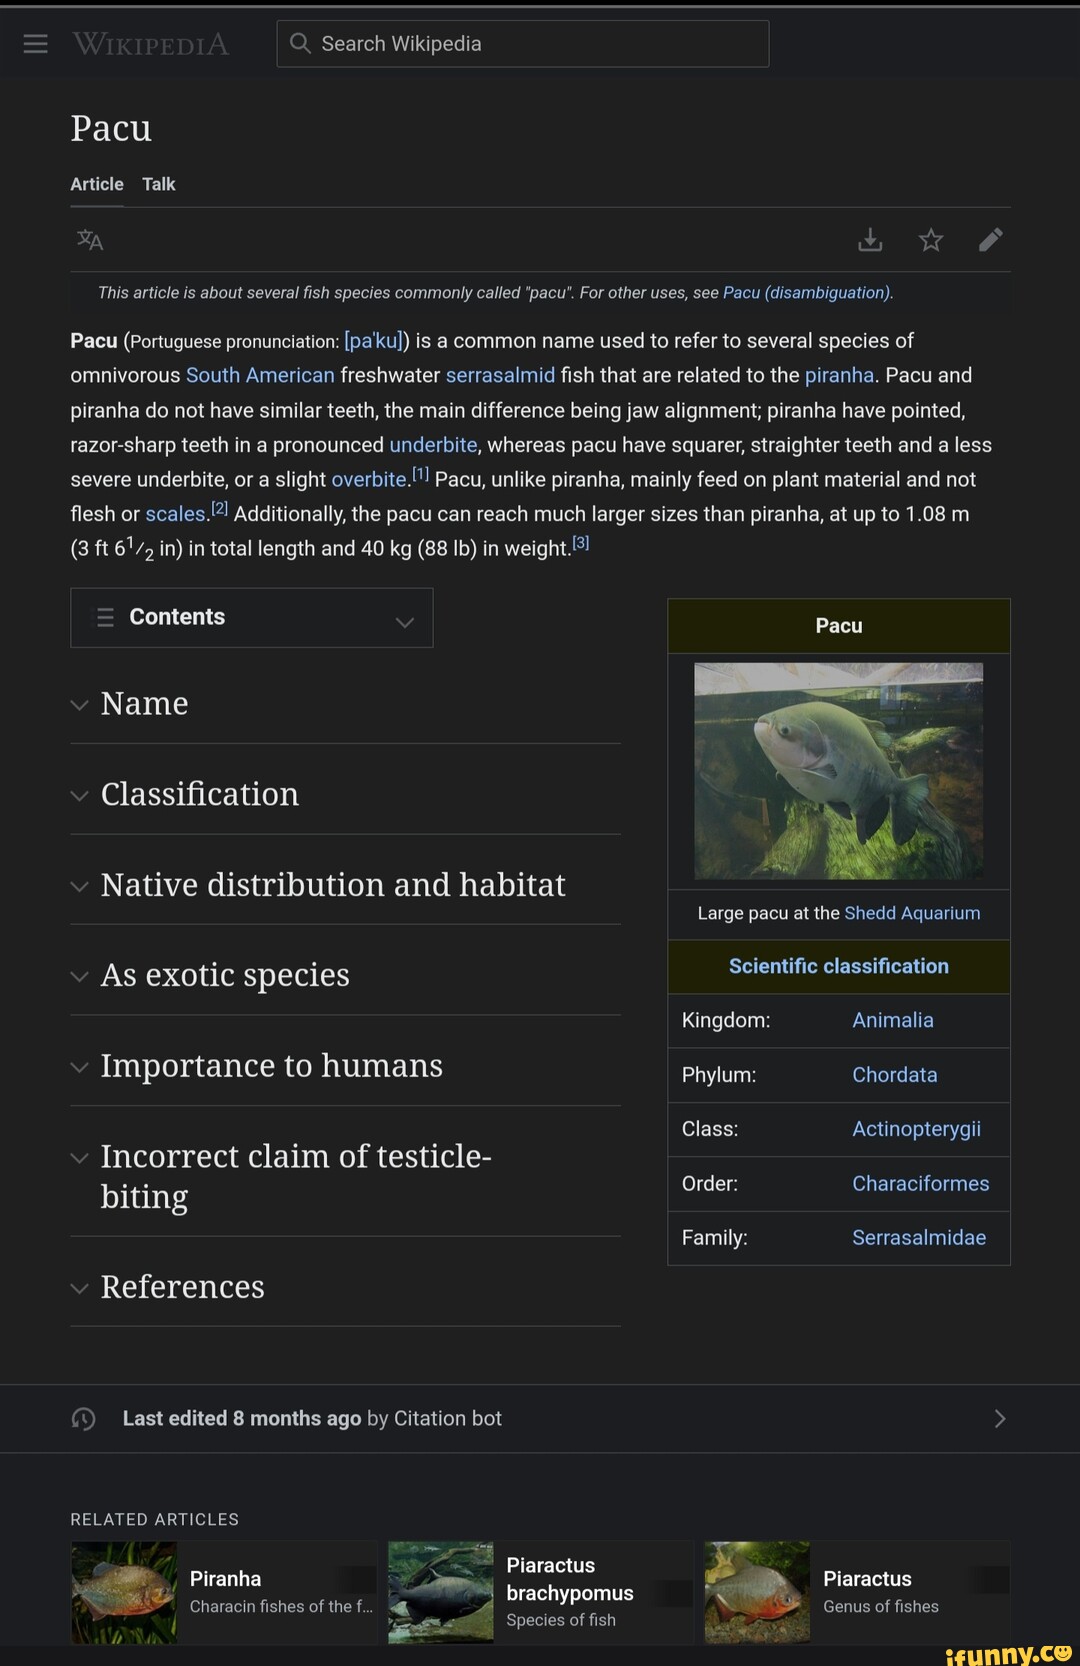Follow the Serrasalmidae family link
The height and width of the screenshot is (1666, 1080).
click(x=918, y=1238)
